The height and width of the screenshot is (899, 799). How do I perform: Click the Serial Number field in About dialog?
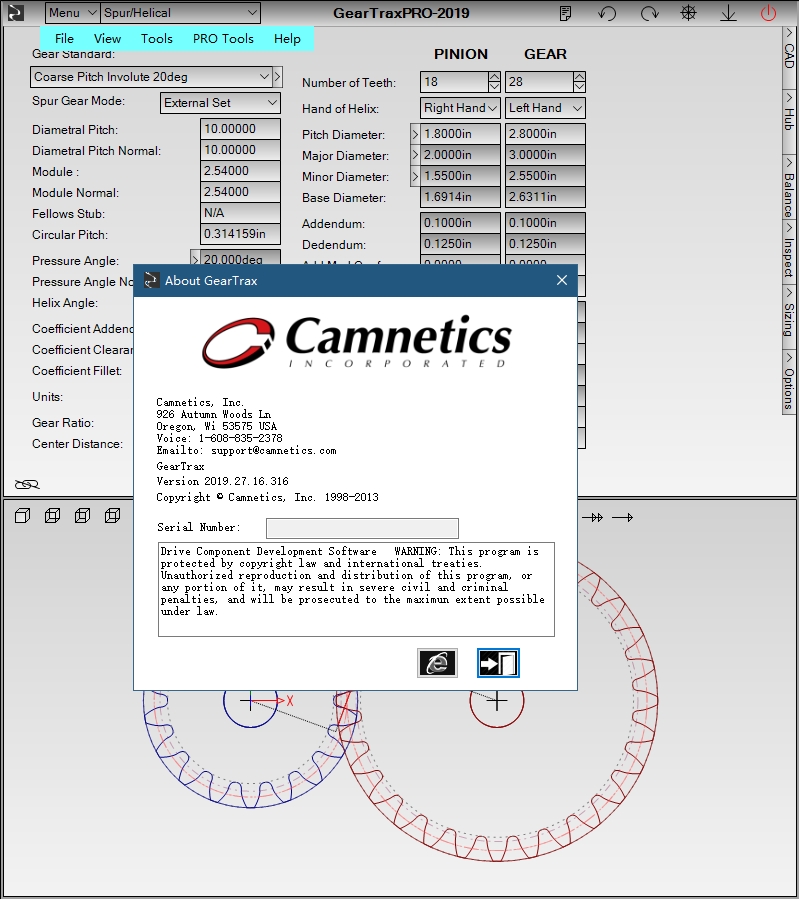[x=362, y=528]
